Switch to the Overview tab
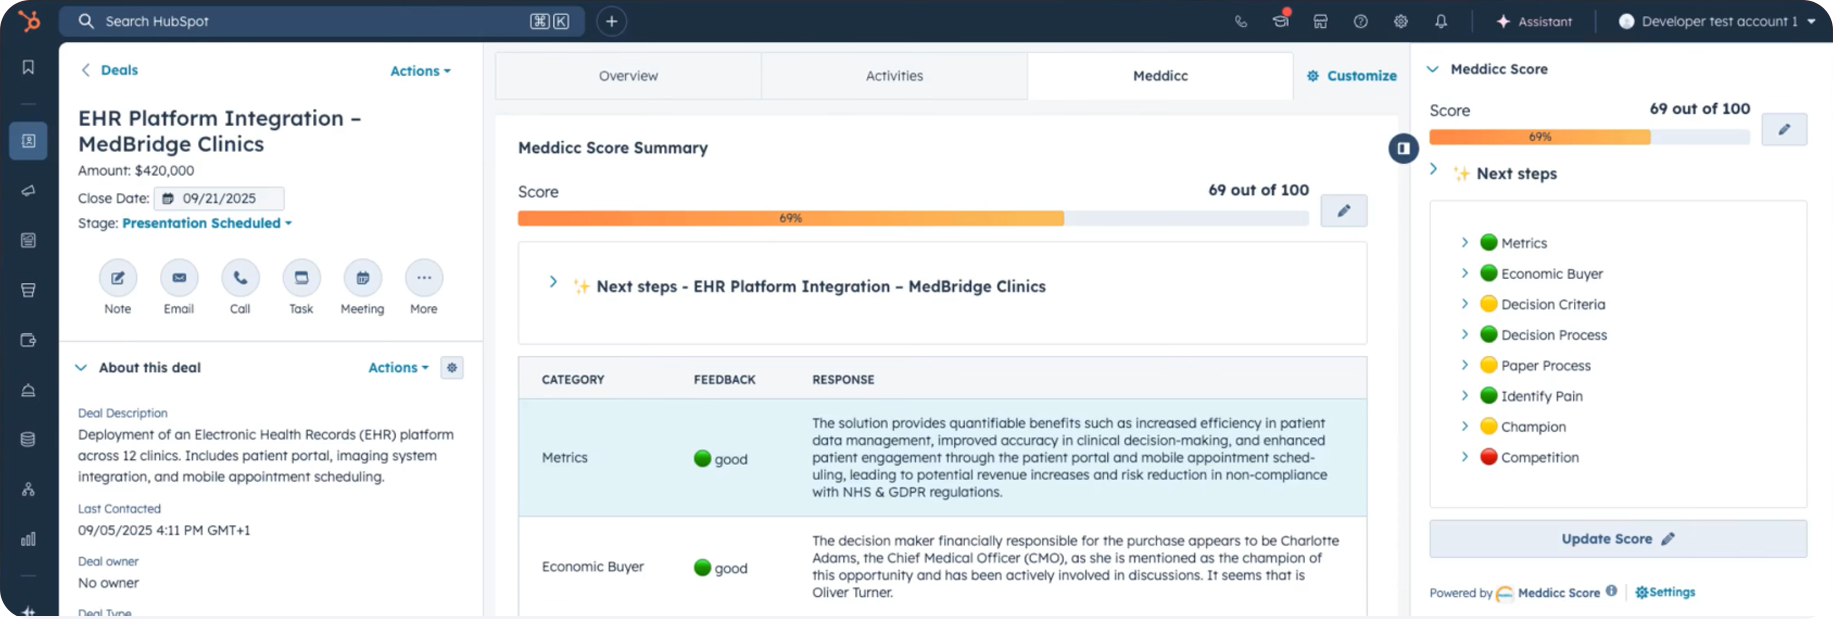 pyautogui.click(x=628, y=76)
